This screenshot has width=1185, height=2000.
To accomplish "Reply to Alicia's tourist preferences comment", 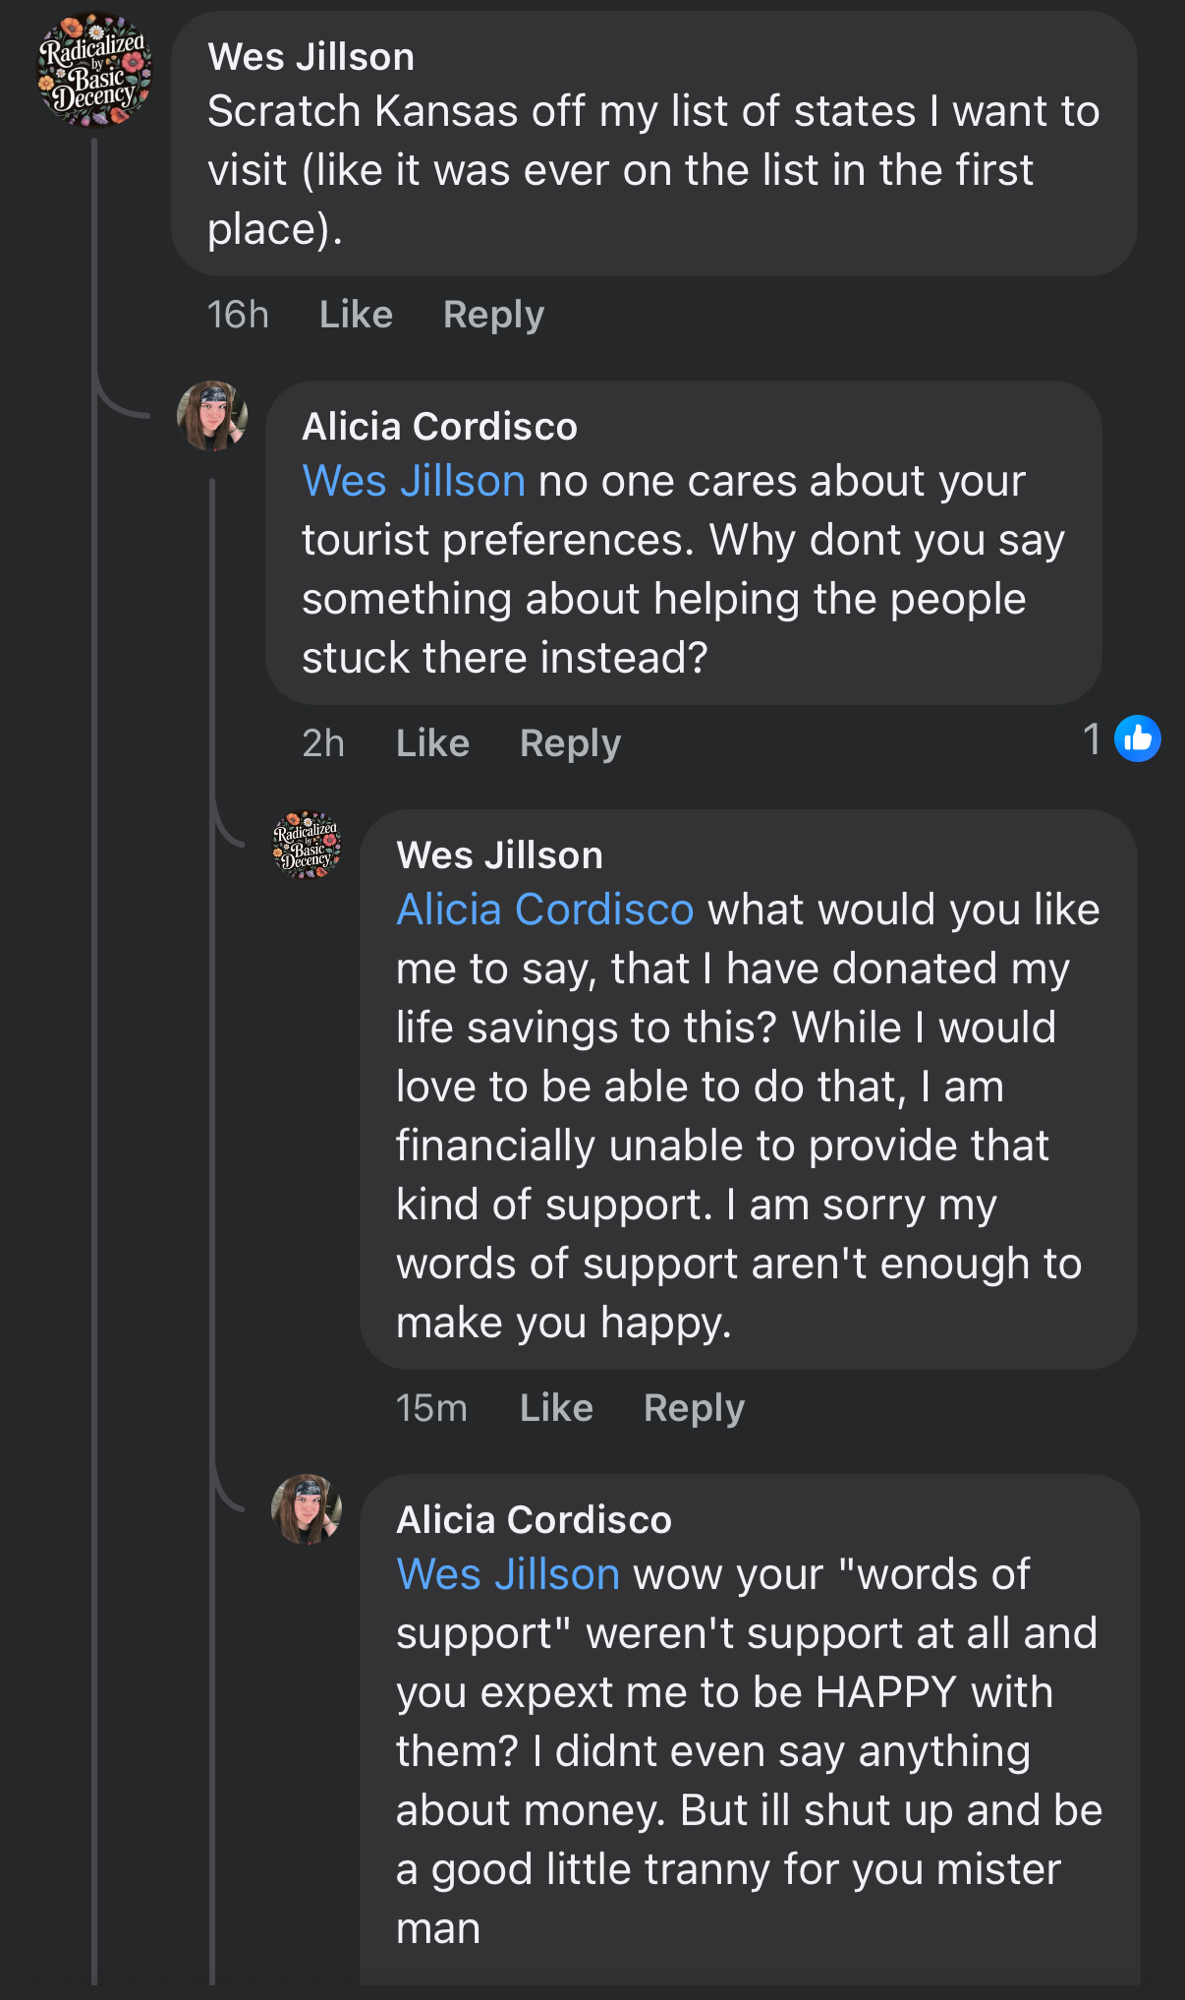I will click(570, 743).
